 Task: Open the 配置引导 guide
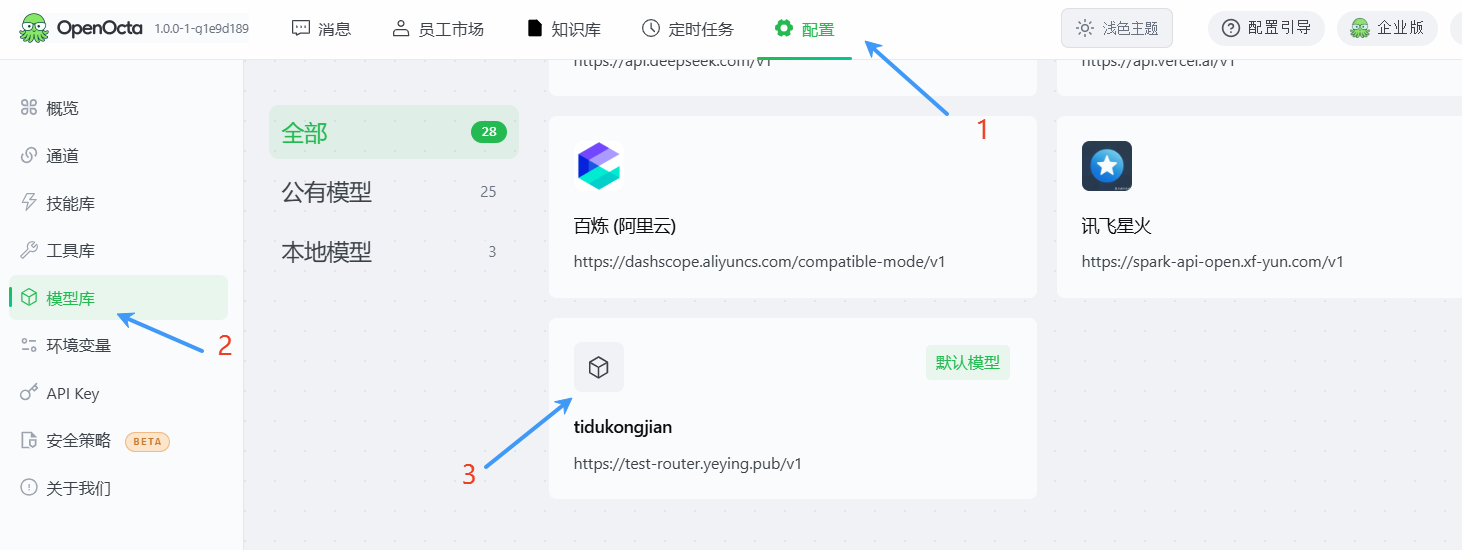(1267, 28)
